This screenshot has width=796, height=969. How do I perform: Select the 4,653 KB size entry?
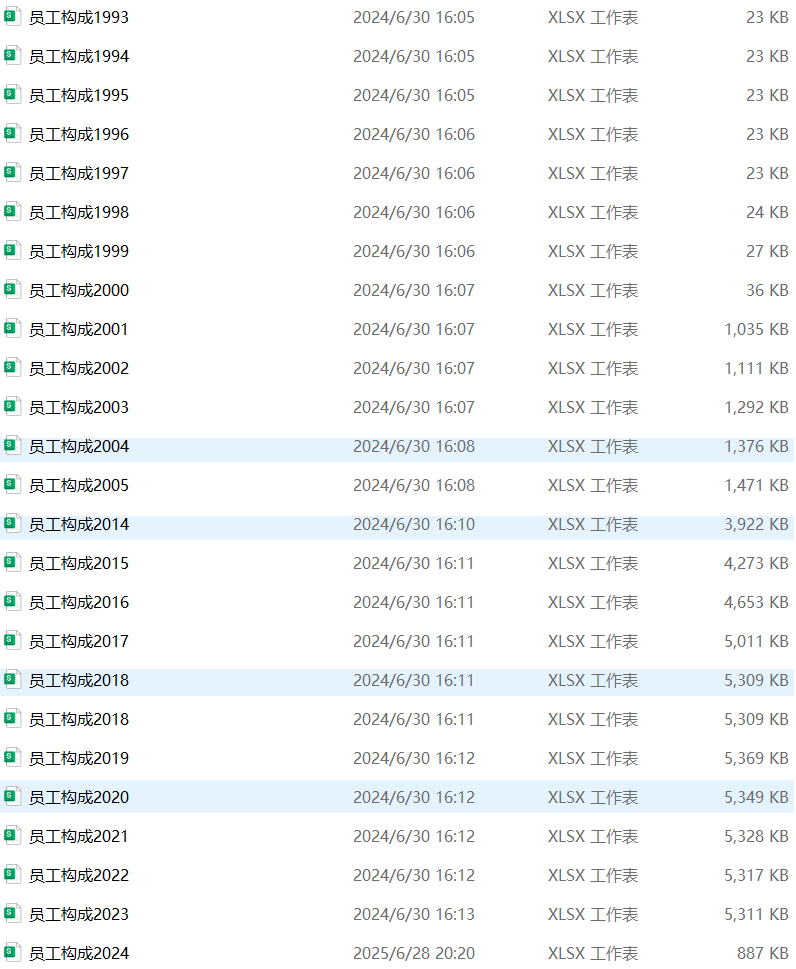coord(756,603)
